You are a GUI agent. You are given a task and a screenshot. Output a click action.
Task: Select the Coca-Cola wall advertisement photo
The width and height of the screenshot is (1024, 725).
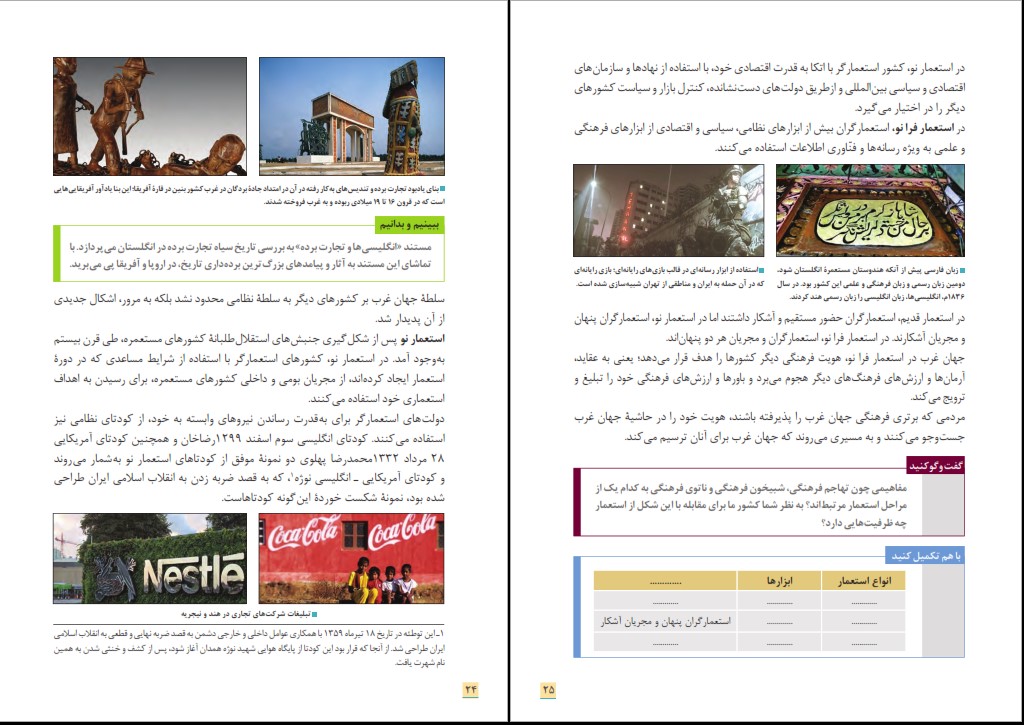(x=351, y=558)
